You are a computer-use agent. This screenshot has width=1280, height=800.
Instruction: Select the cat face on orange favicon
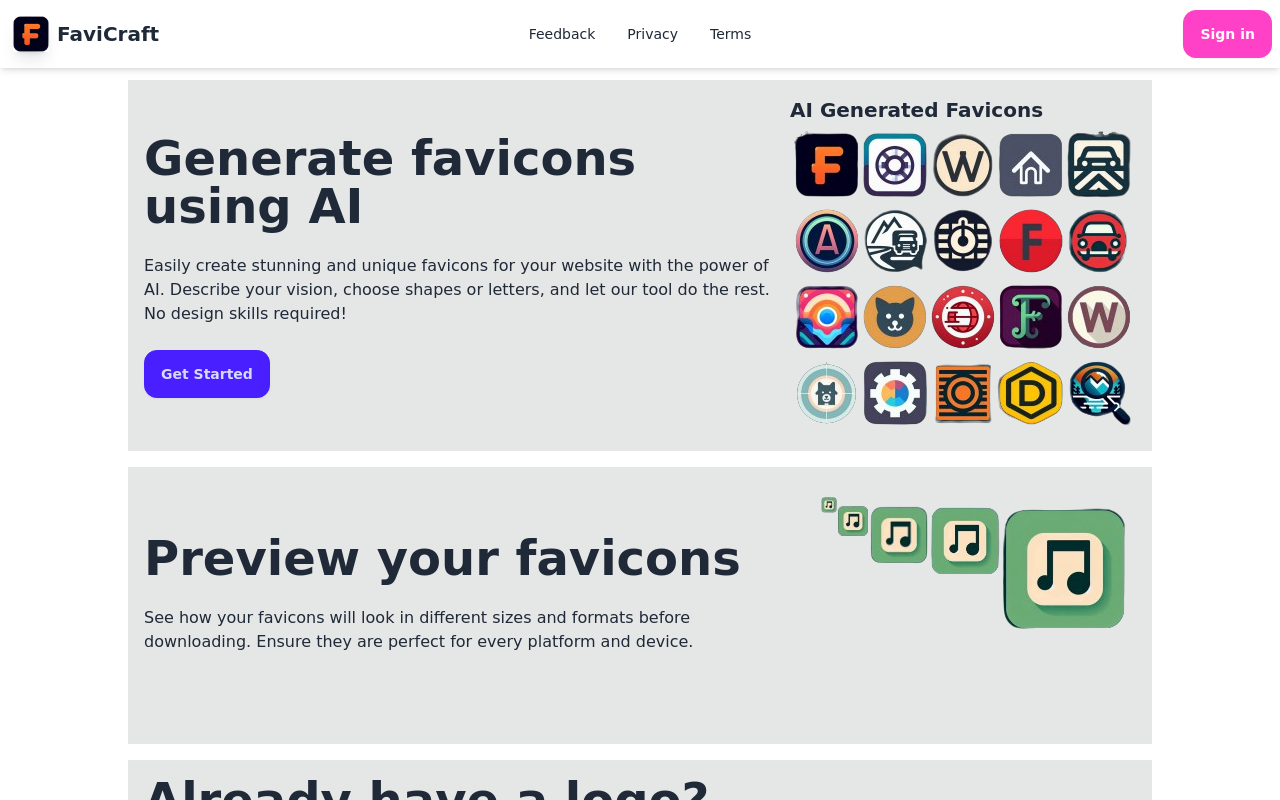click(x=895, y=317)
